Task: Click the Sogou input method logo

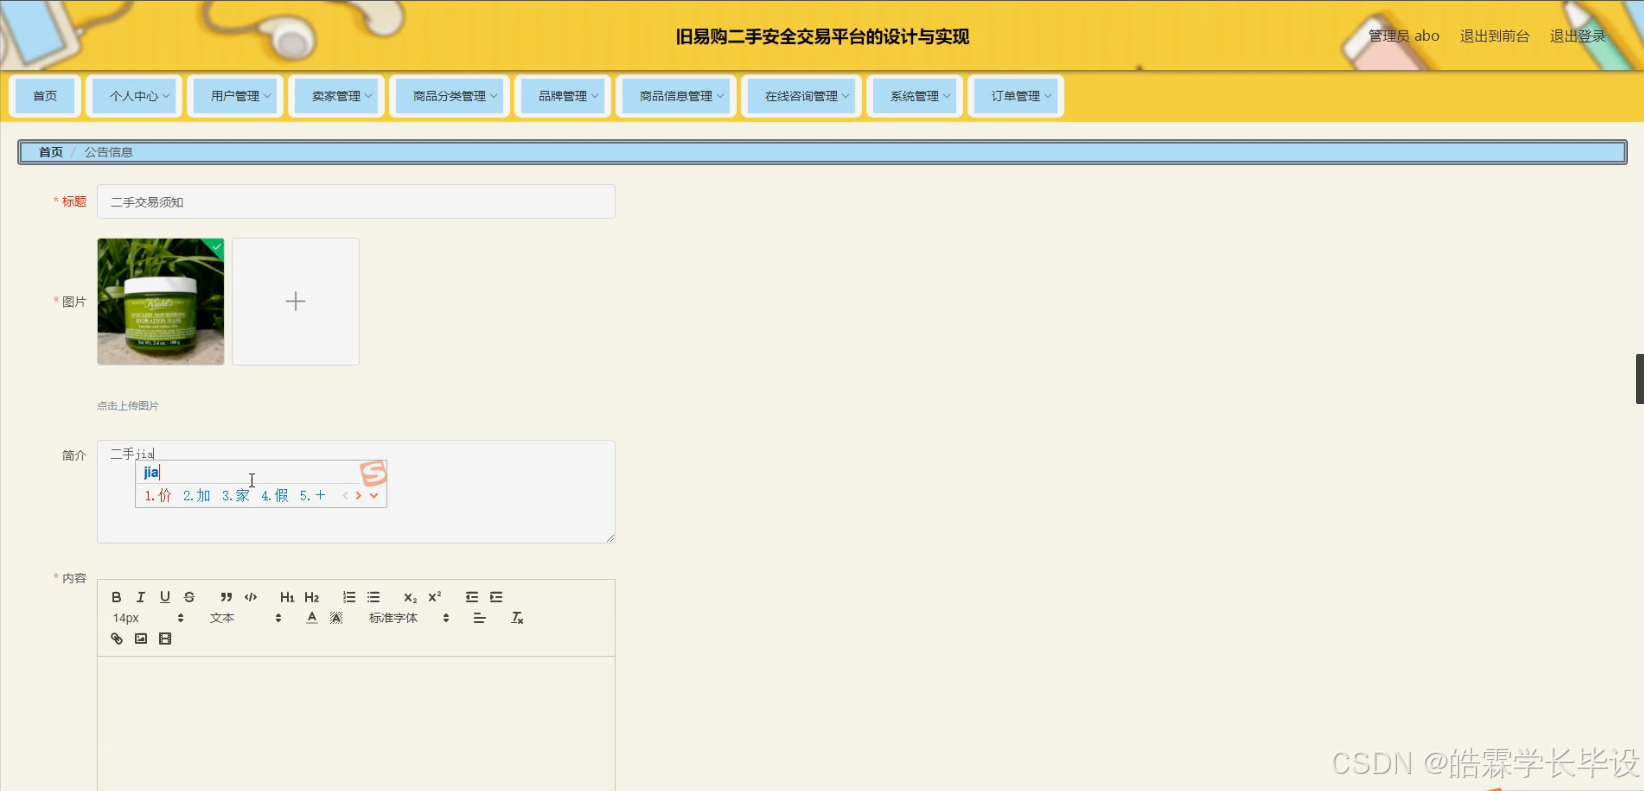Action: click(373, 473)
